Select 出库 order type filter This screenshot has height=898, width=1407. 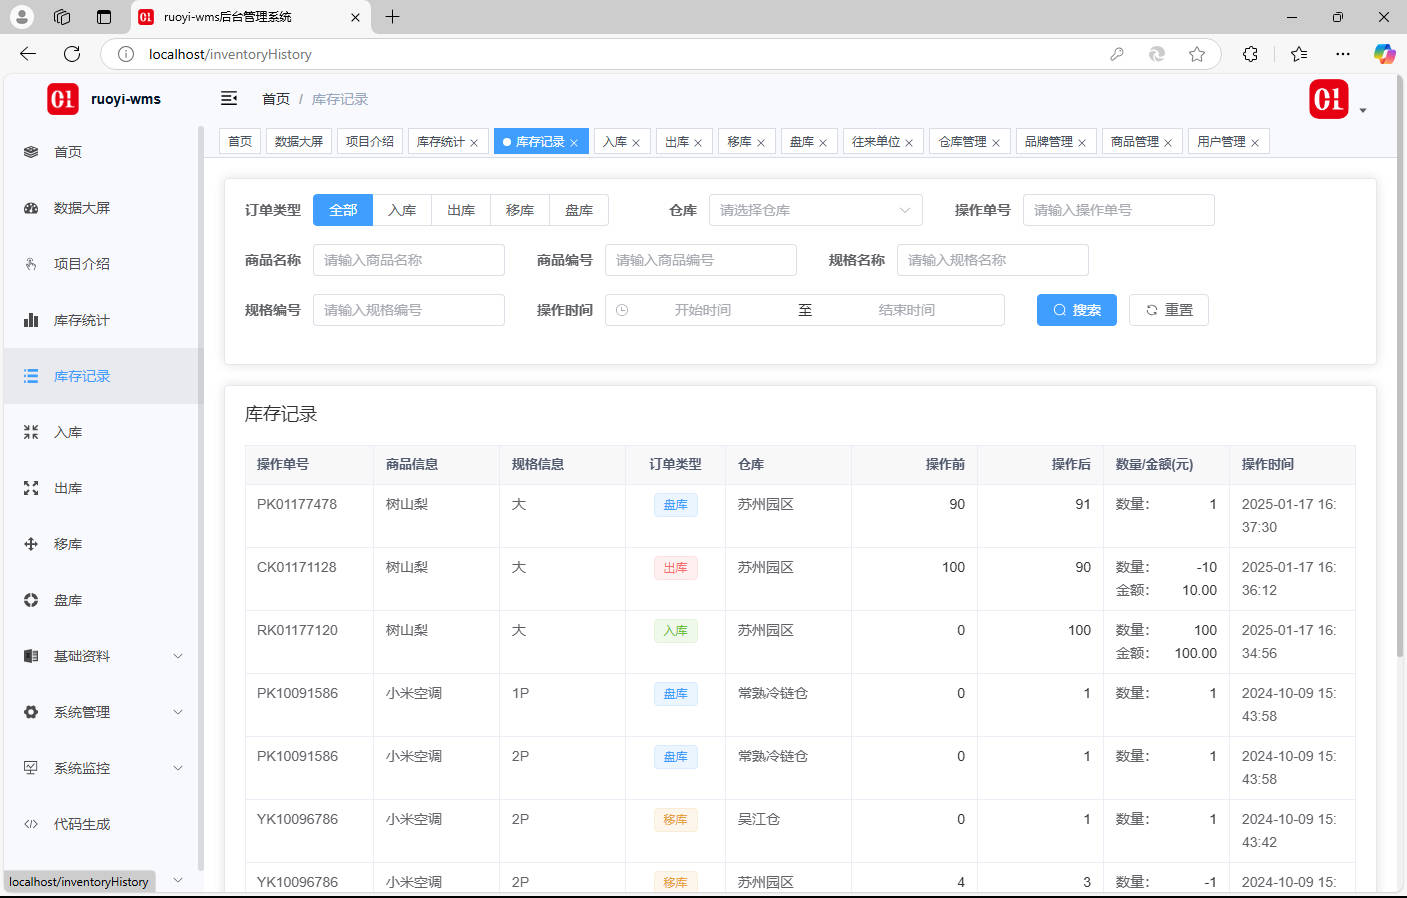click(x=461, y=210)
